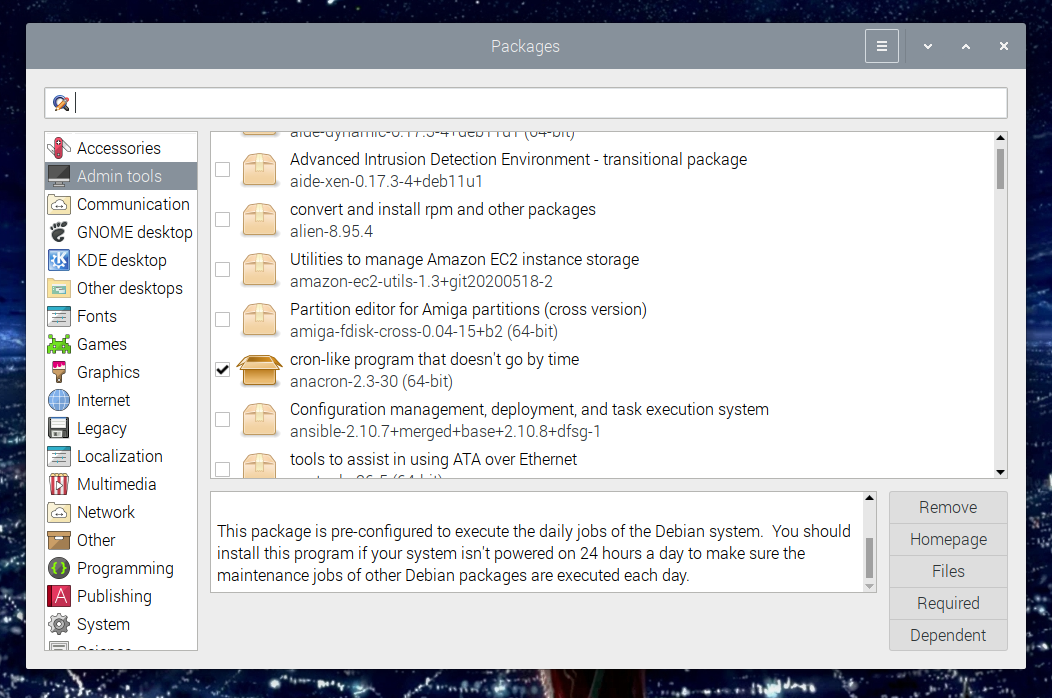The width and height of the screenshot is (1052, 698).
Task: Enable the ansible package checkbox
Action: [x=222, y=419]
